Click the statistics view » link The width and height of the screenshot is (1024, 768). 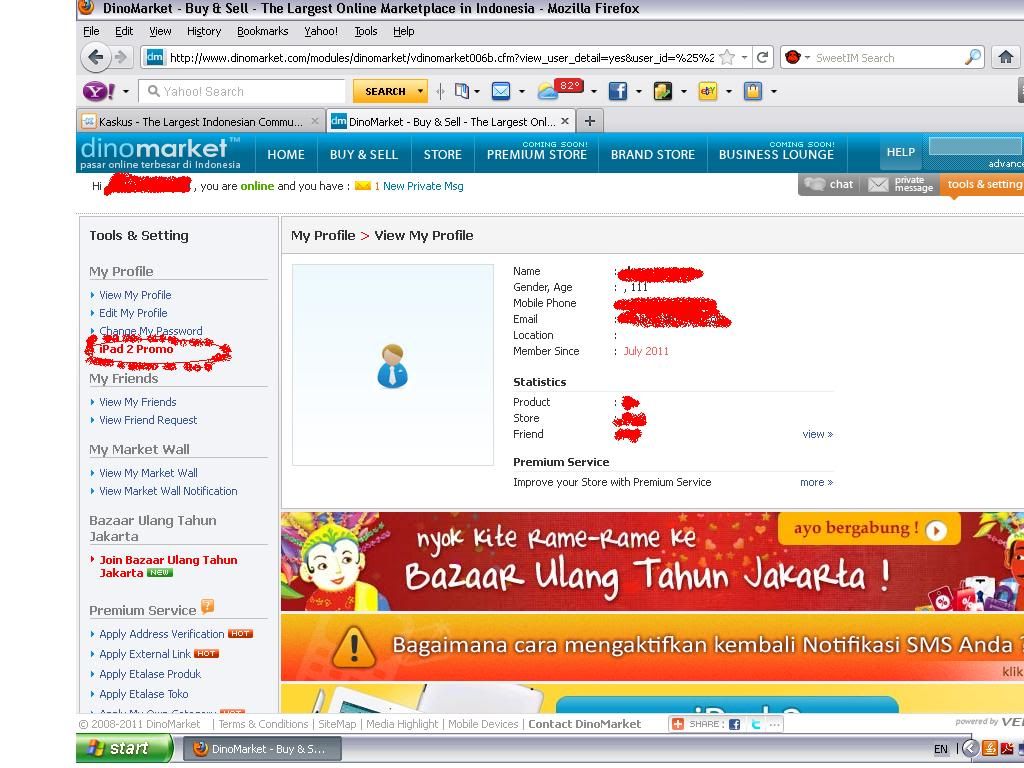coord(818,434)
